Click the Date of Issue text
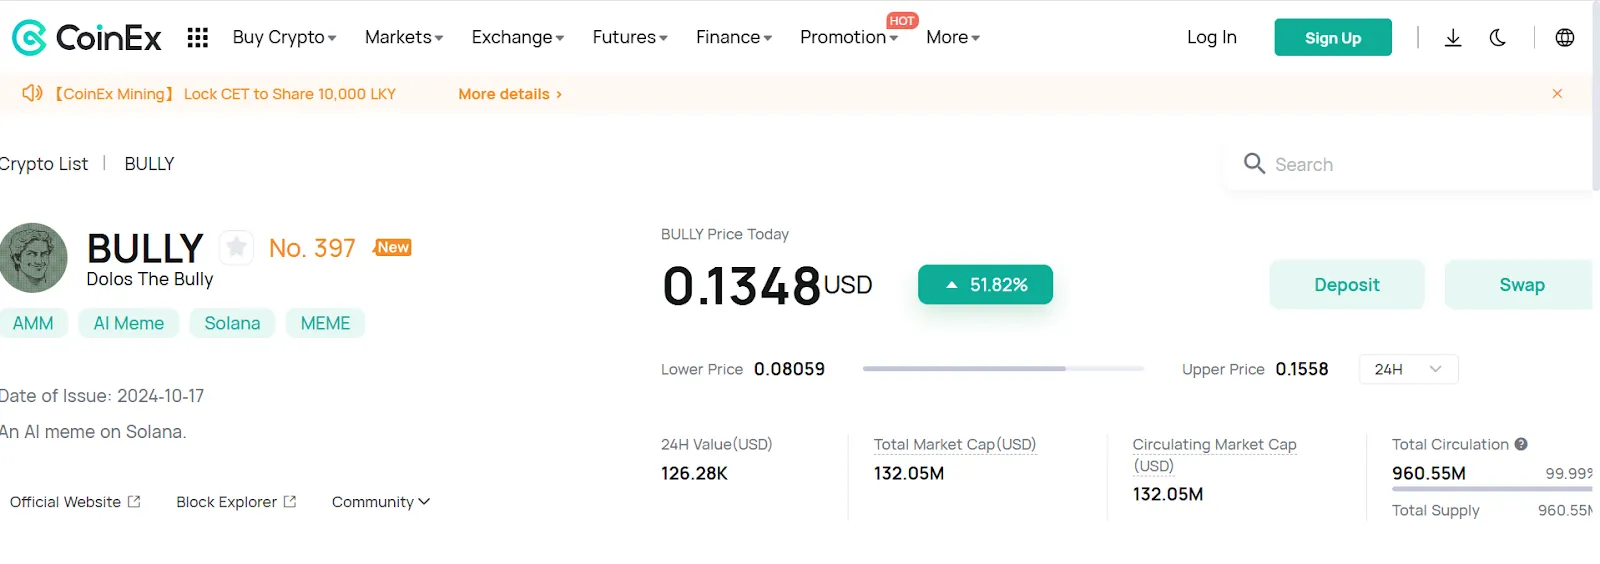 point(102,396)
